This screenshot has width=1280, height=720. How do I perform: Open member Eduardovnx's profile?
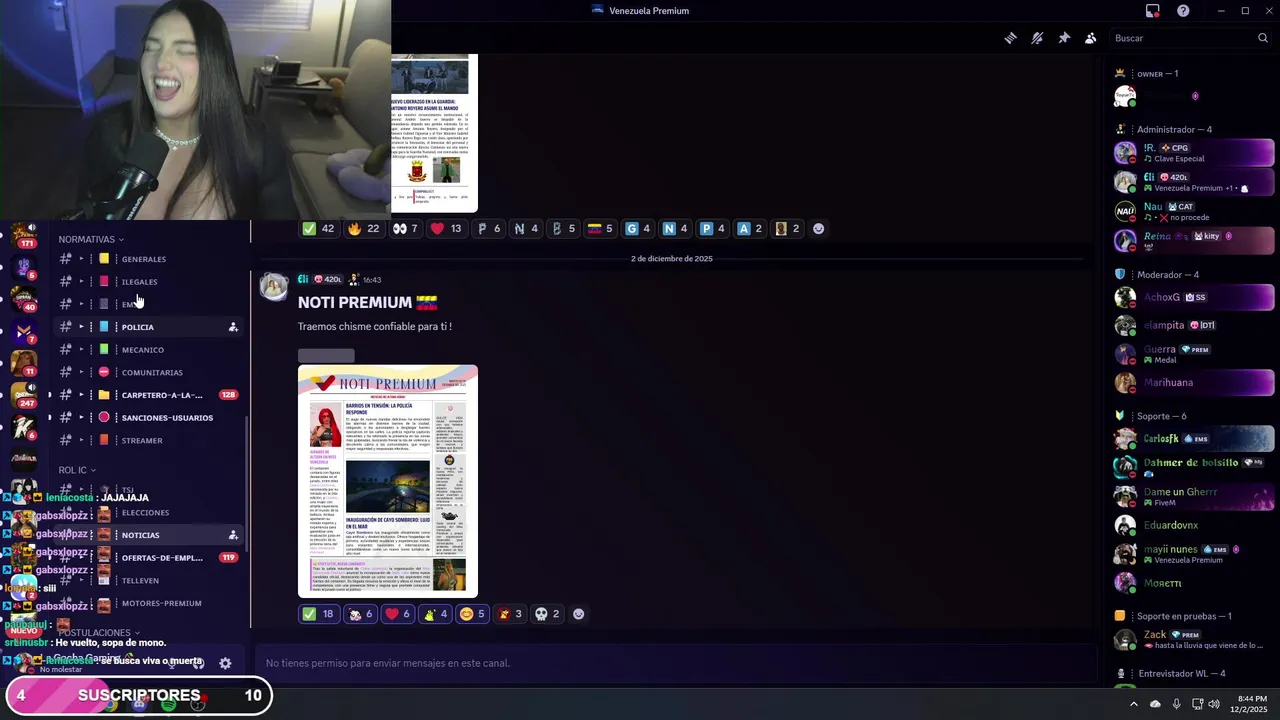[x=1194, y=525]
